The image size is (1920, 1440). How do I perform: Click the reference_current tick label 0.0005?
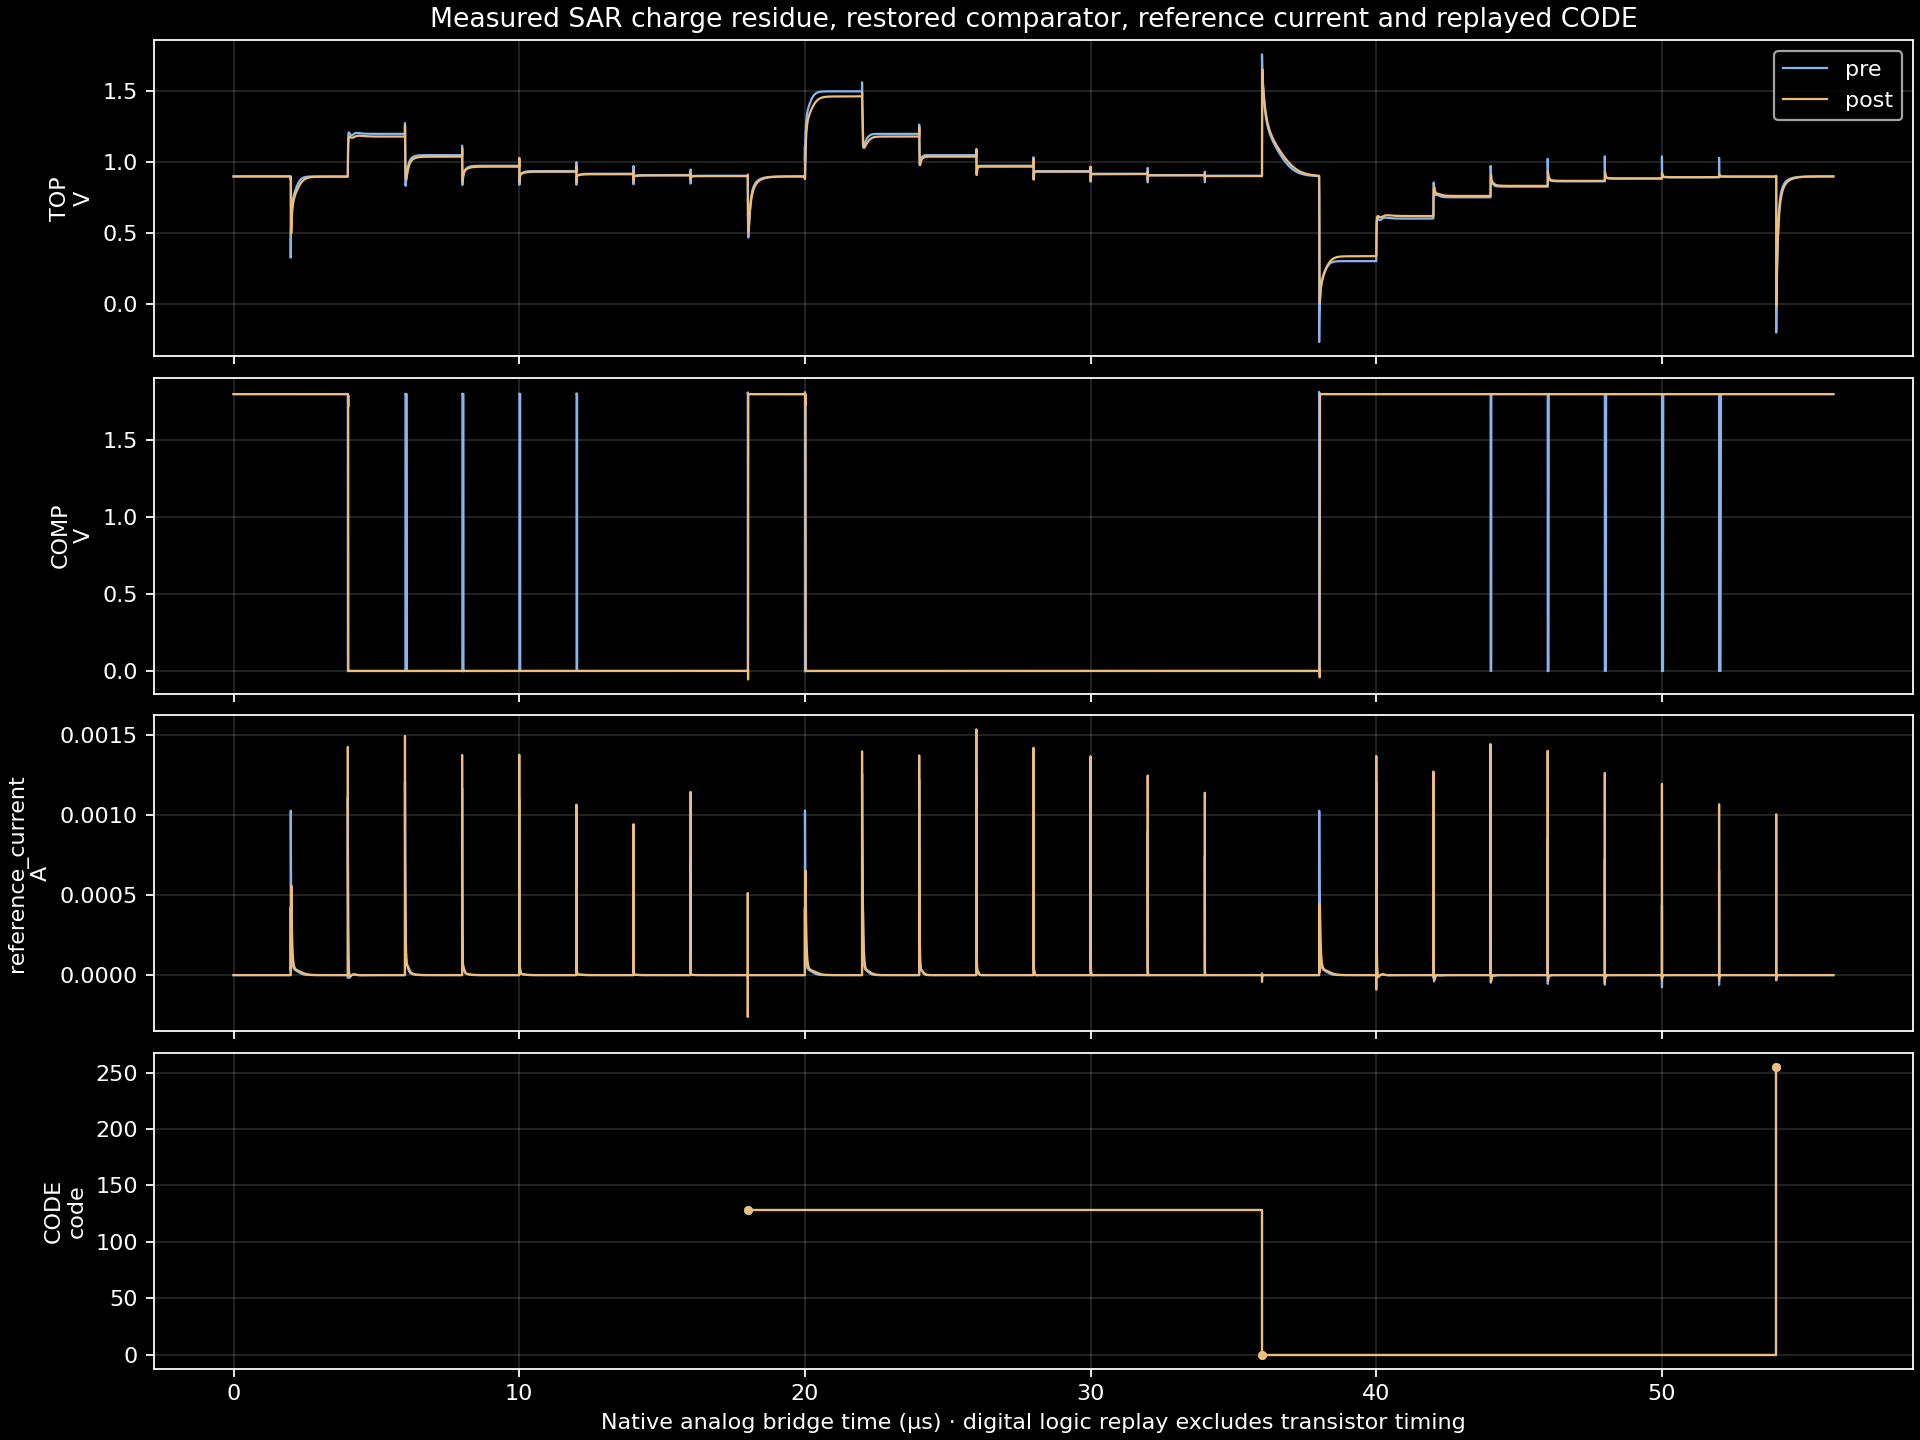(x=100, y=895)
